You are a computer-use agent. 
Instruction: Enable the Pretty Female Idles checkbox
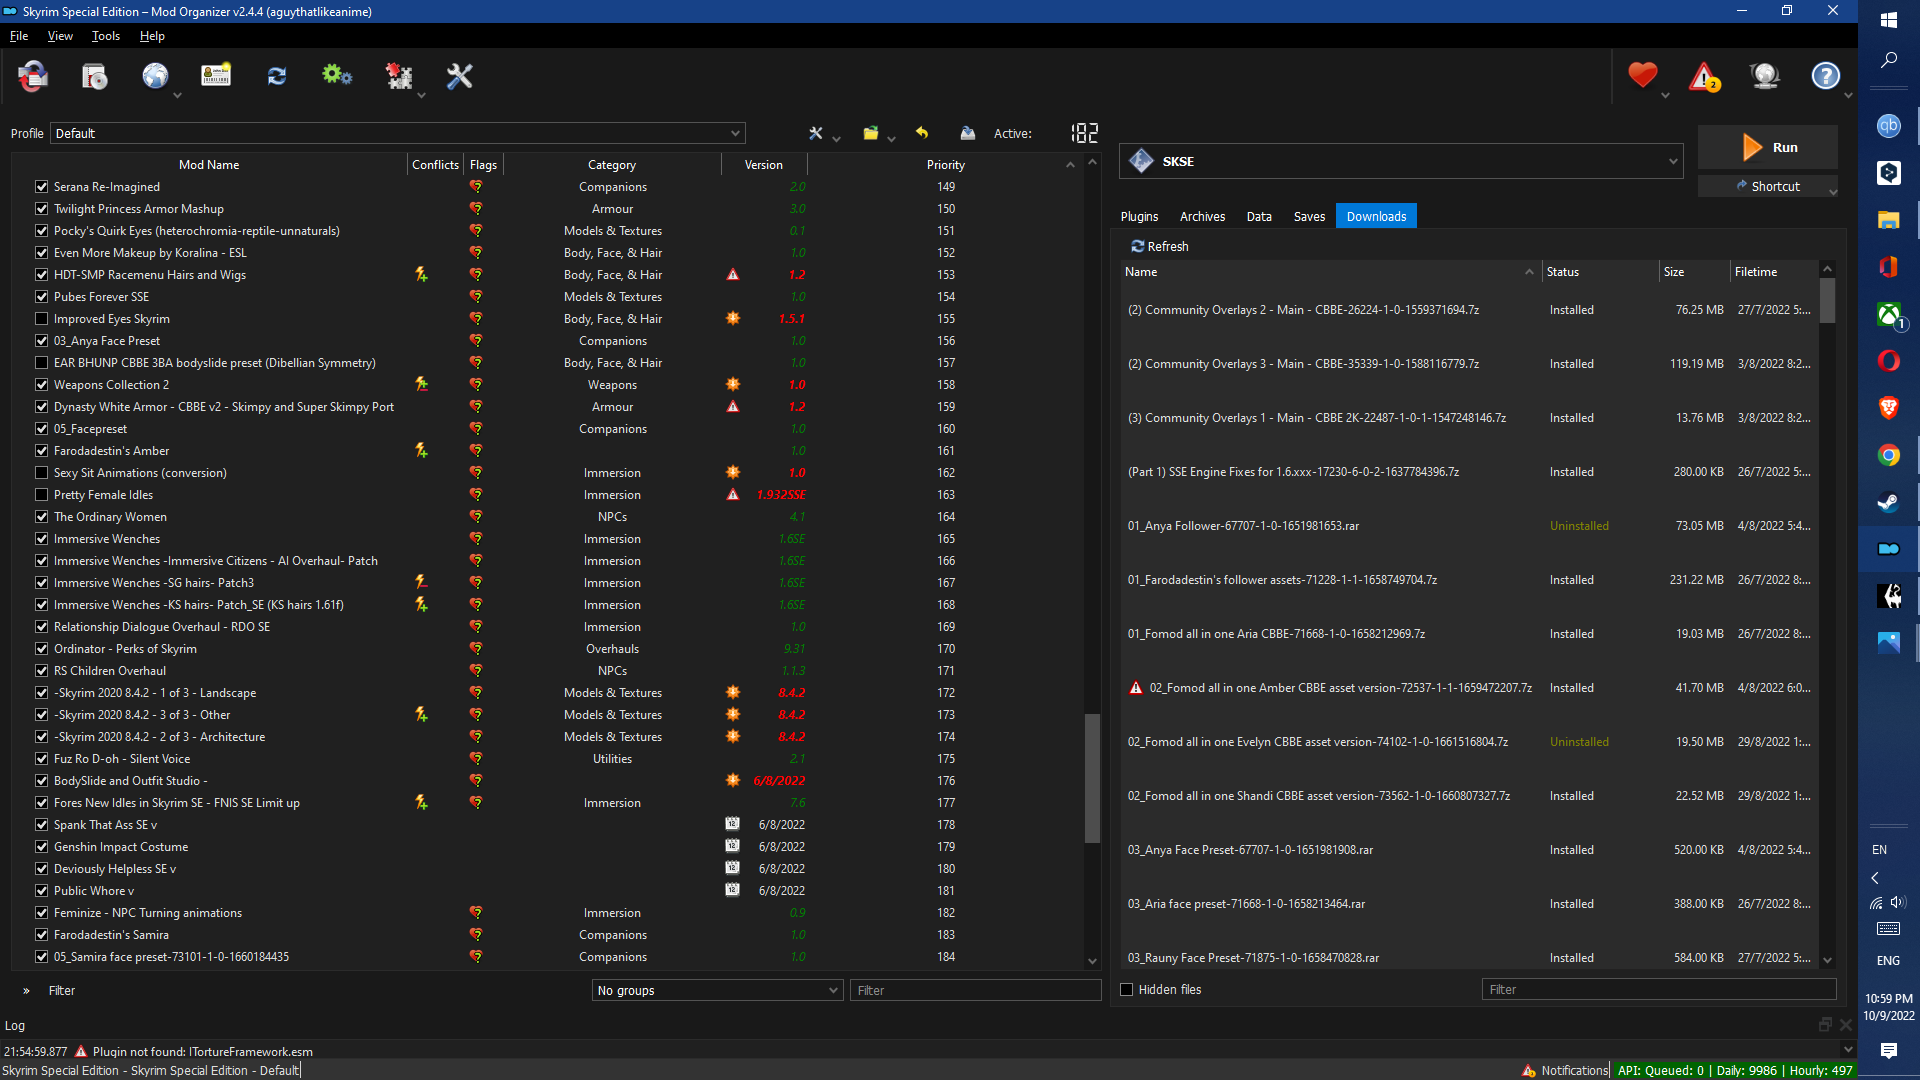pyautogui.click(x=42, y=495)
